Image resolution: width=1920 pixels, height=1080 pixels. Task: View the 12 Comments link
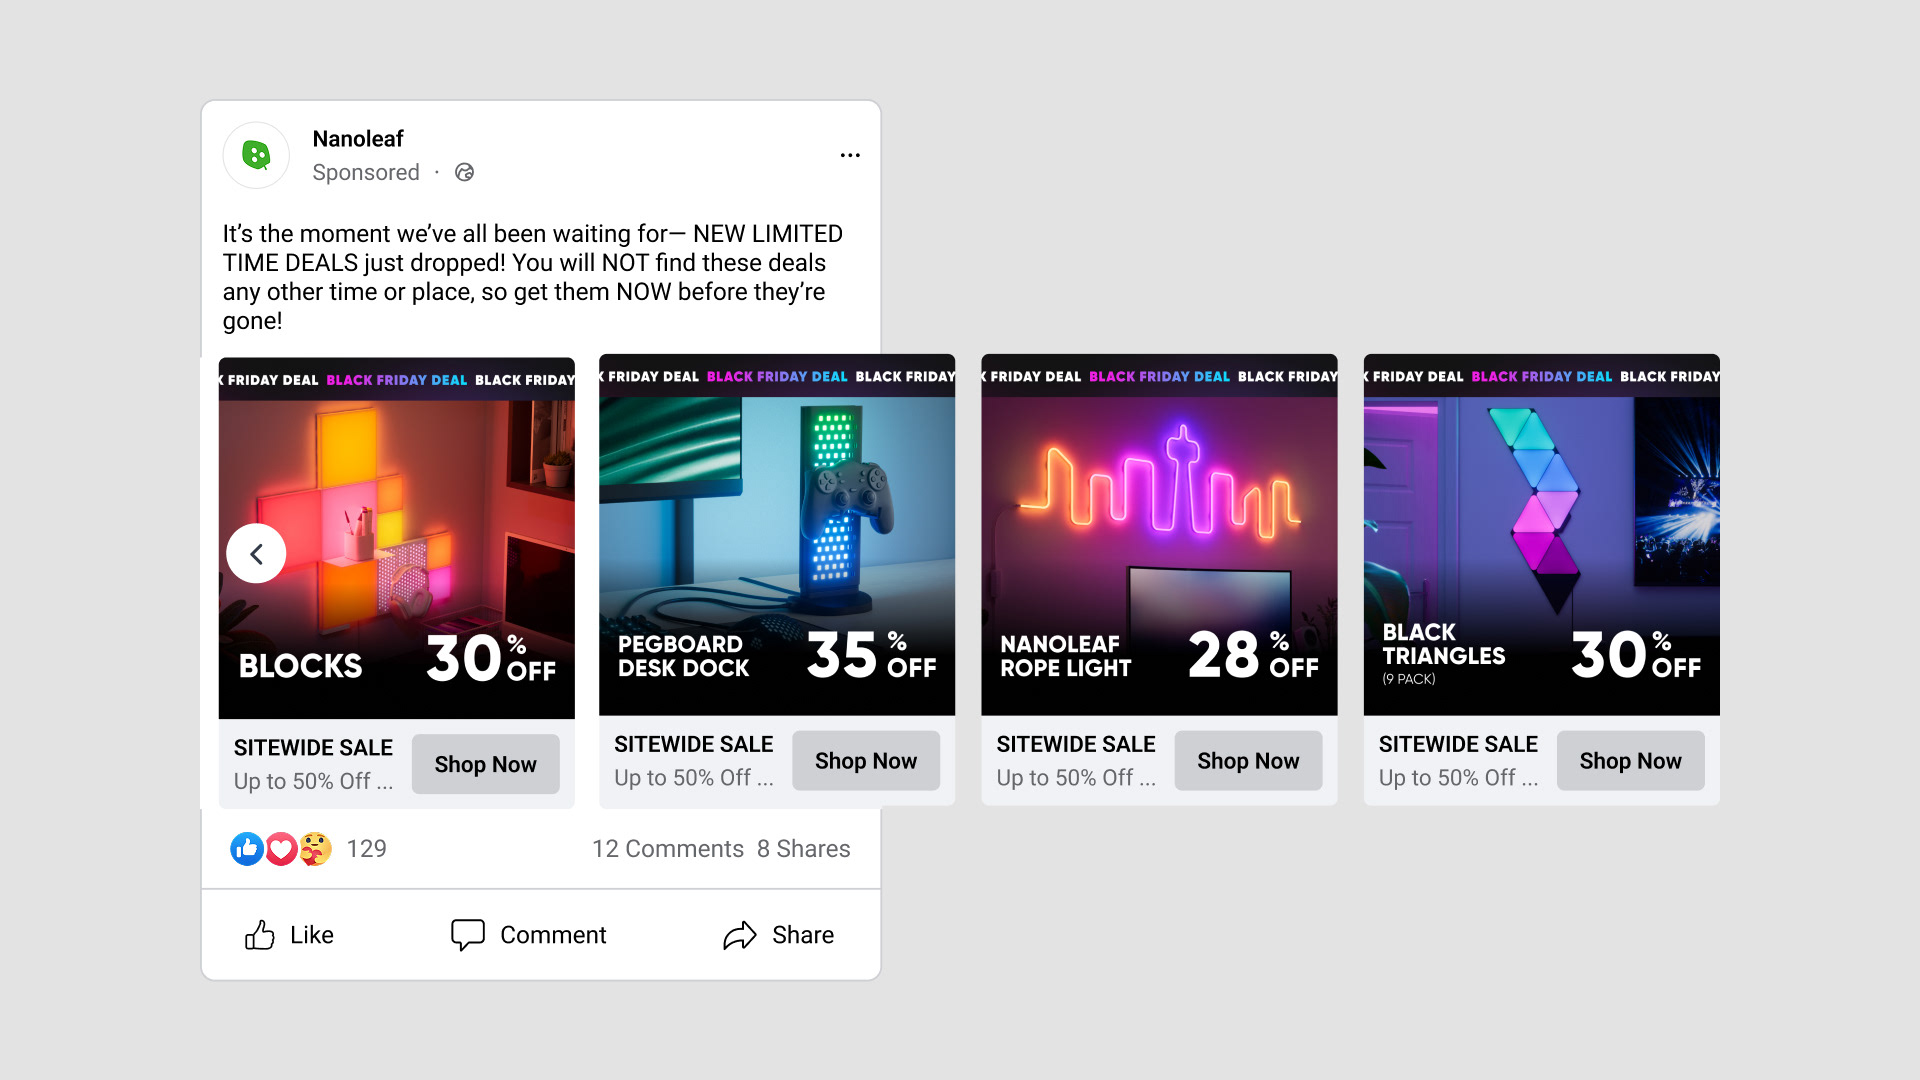coord(668,849)
